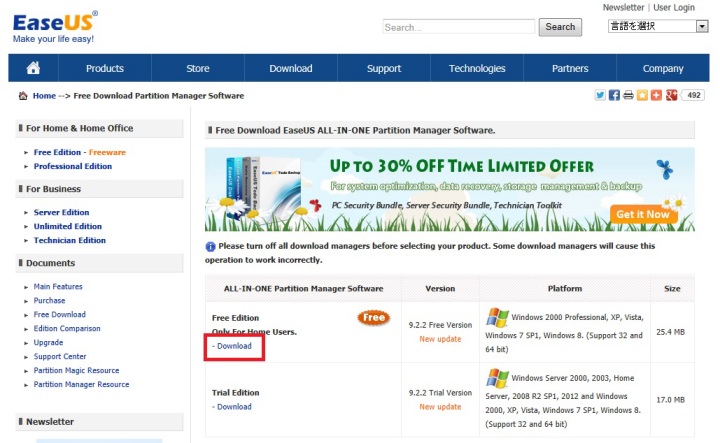The image size is (720, 443).
Task: Open the Company menu
Action: point(663,68)
